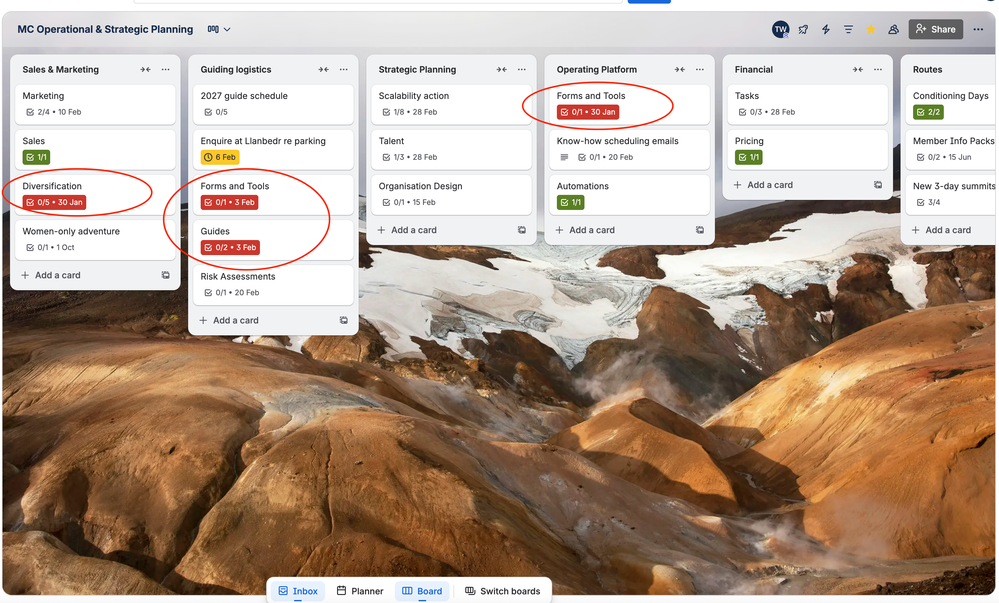Open board visibility people icon
The height and width of the screenshot is (603, 999).
click(x=893, y=29)
